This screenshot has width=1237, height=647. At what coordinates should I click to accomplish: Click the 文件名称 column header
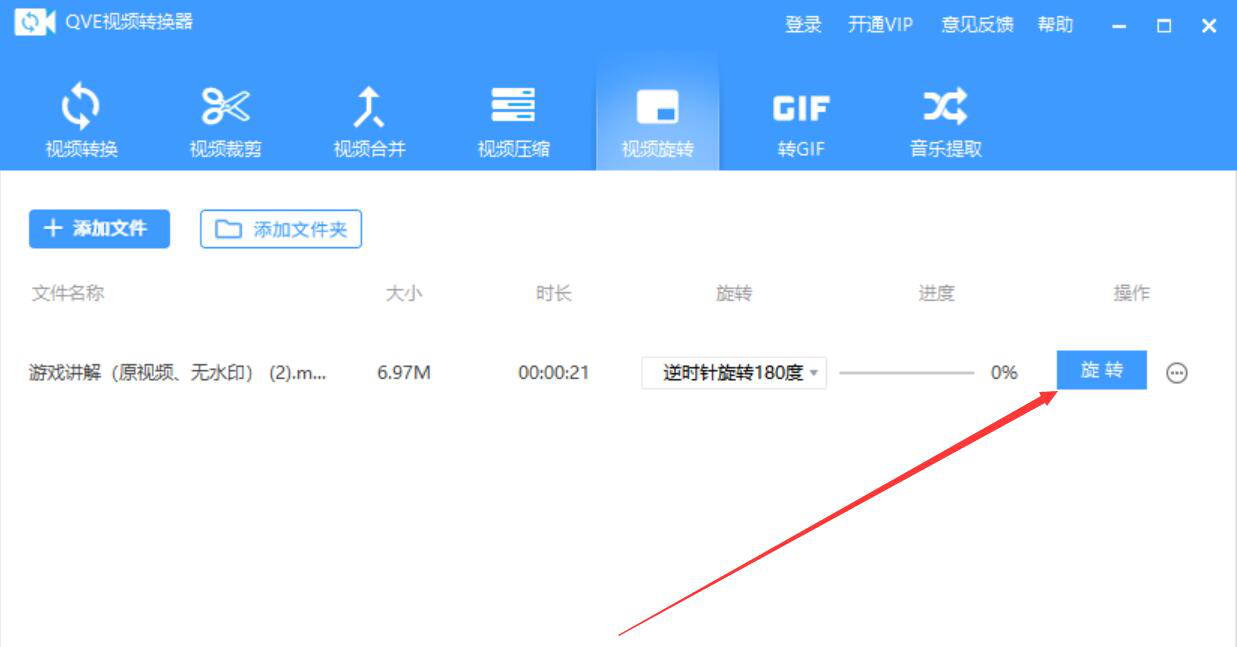[68, 293]
